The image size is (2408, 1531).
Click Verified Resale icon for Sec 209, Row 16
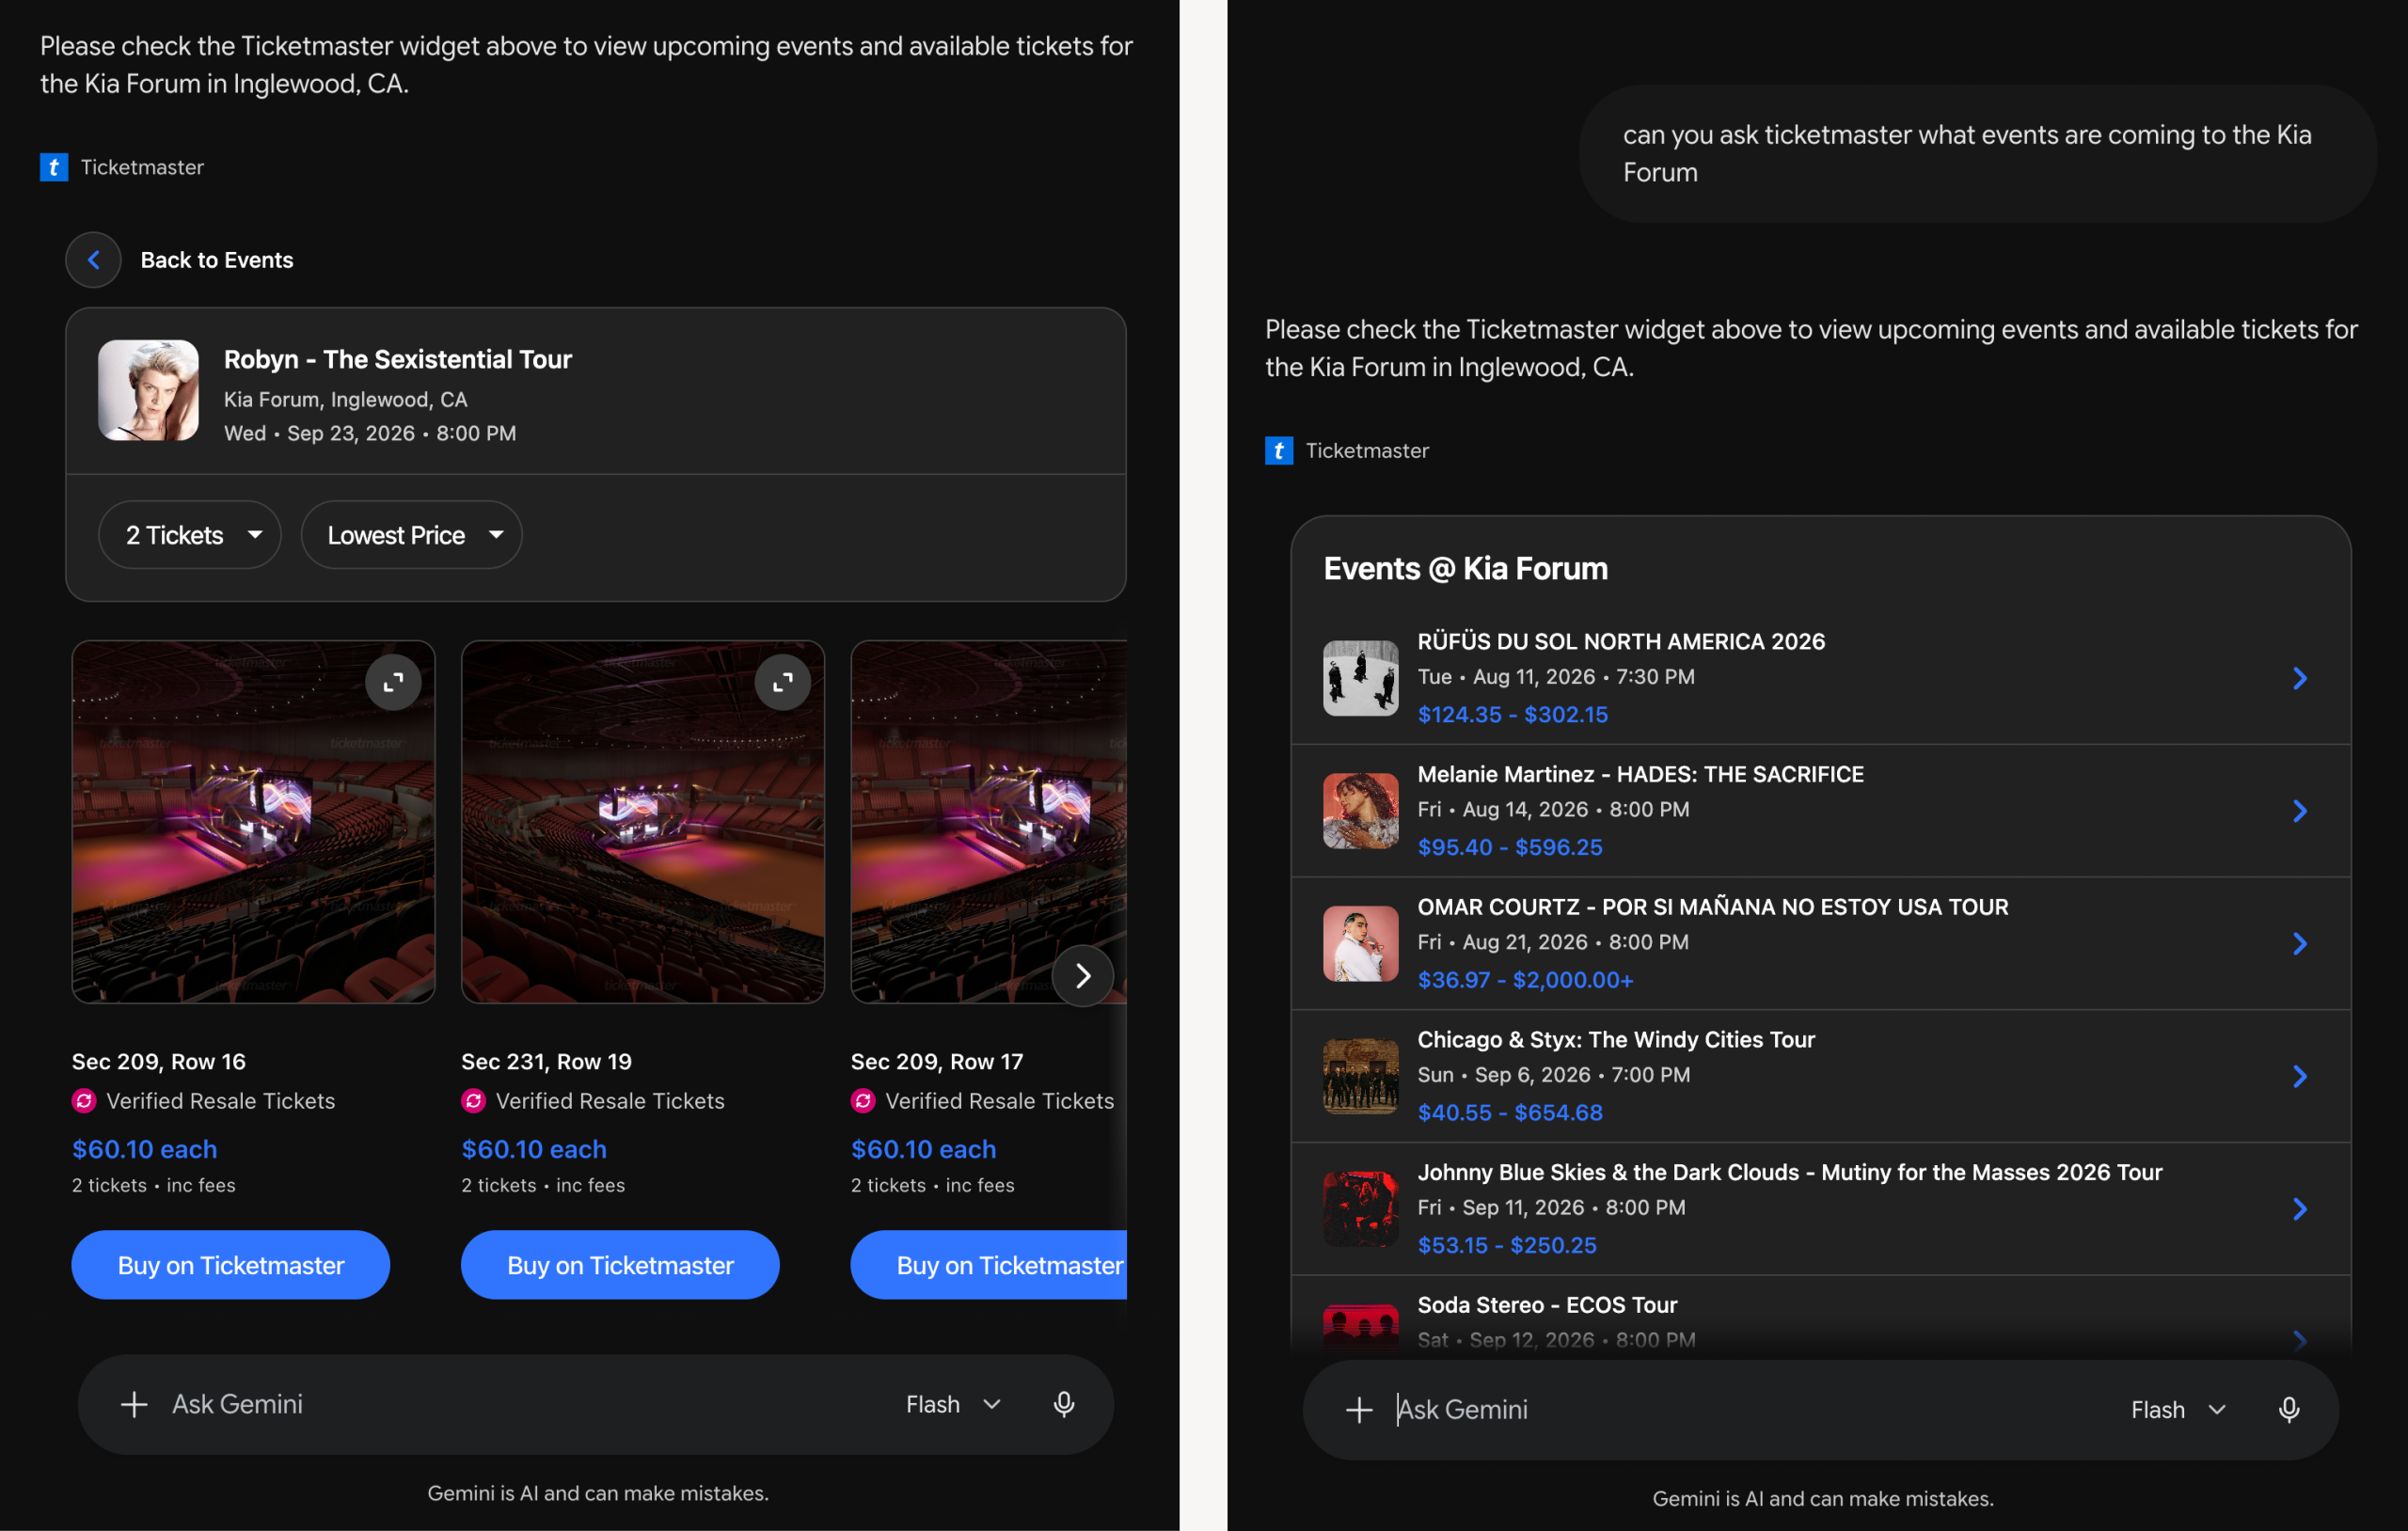click(84, 1101)
